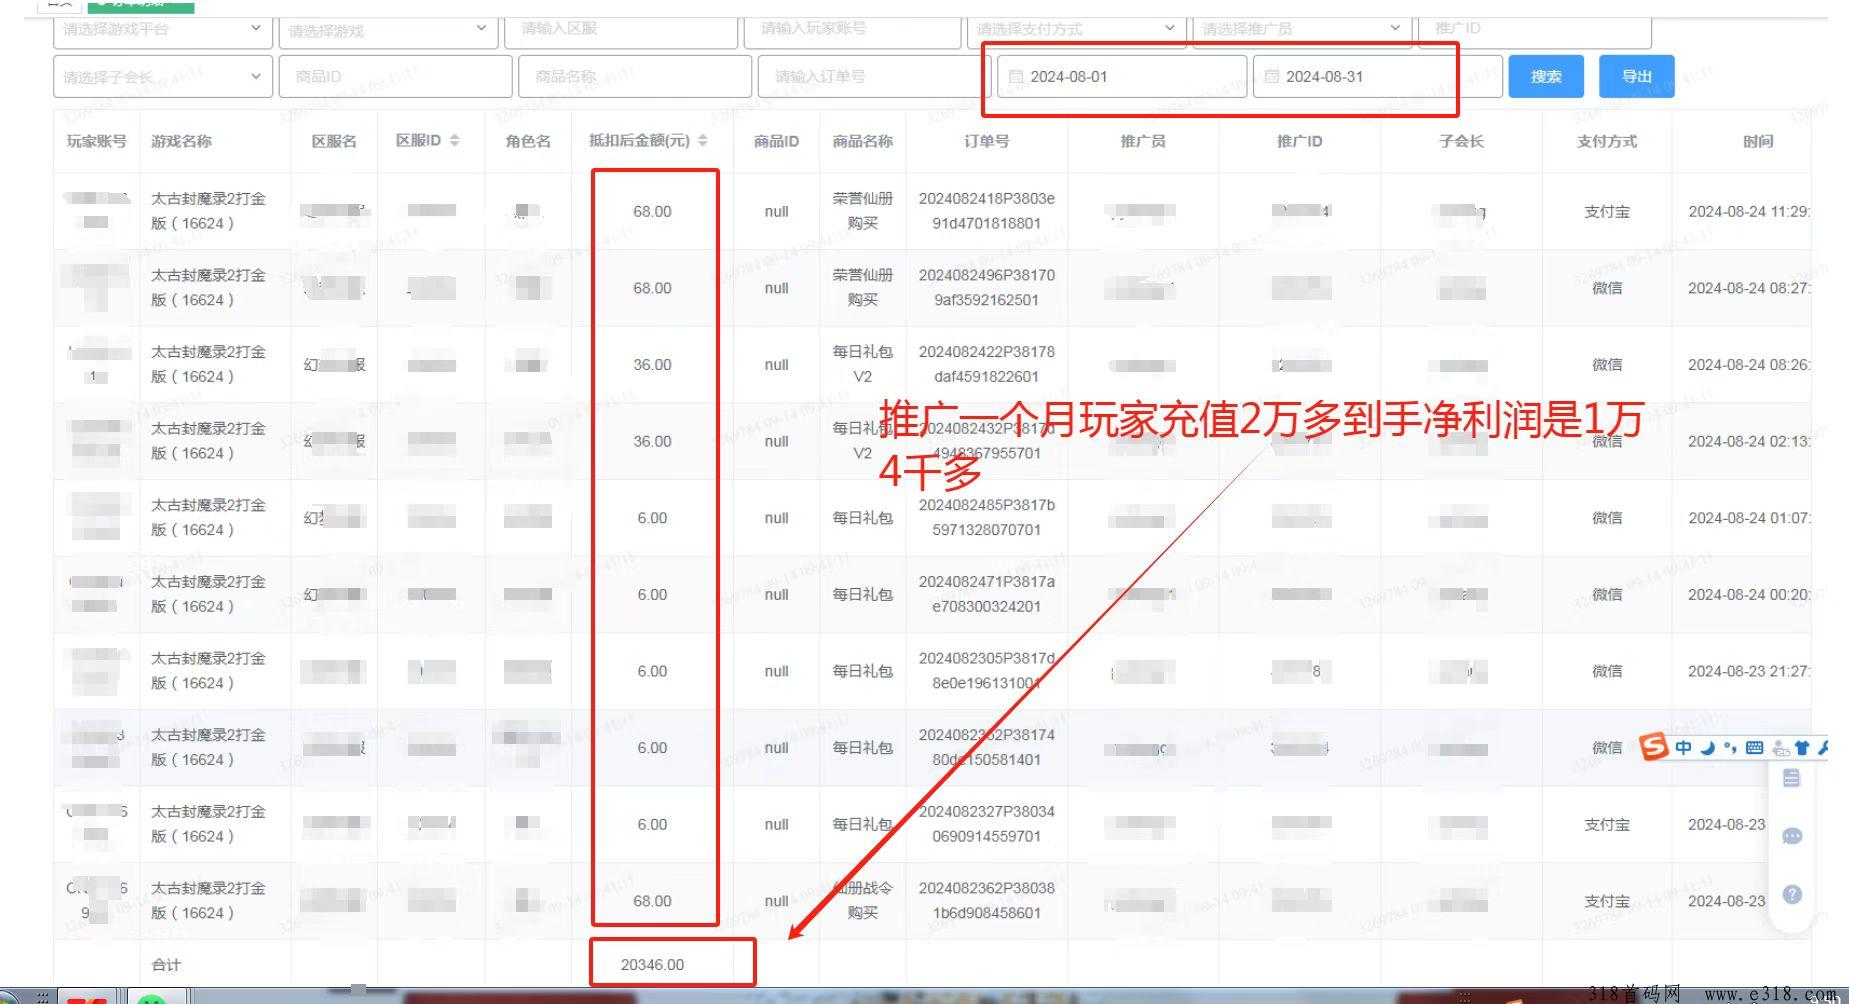Open the 请选择子会长 dropdown
The image size is (1849, 1004).
tap(162, 77)
